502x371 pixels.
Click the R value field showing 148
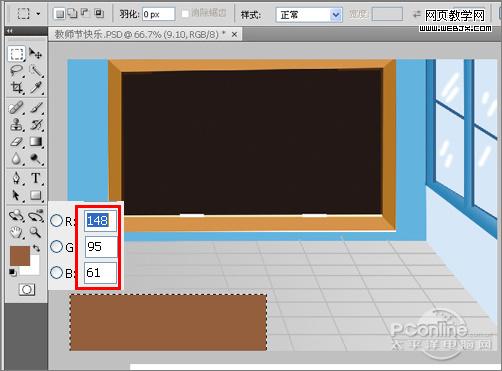101,221
